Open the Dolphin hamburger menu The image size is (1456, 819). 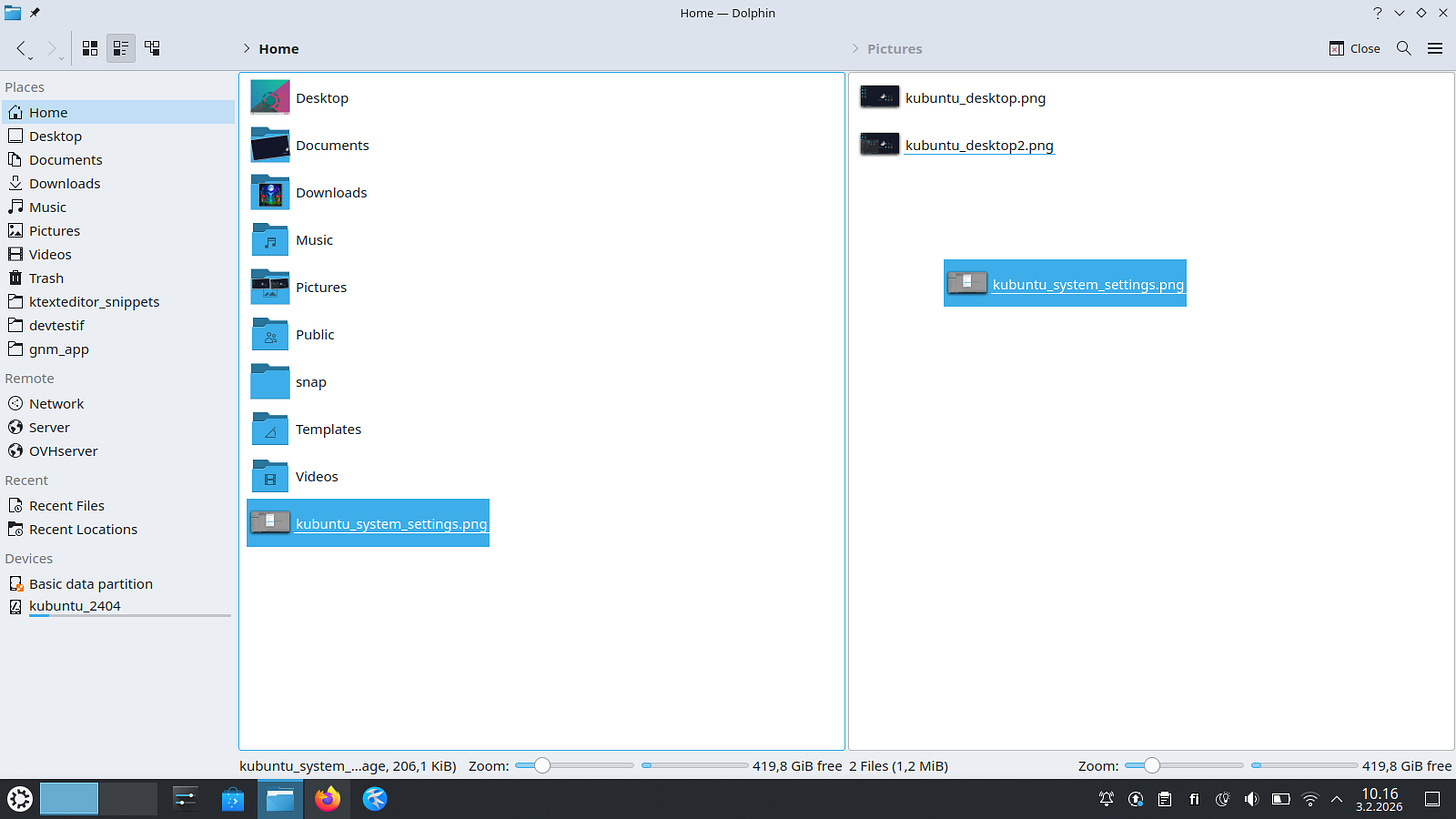(x=1437, y=48)
